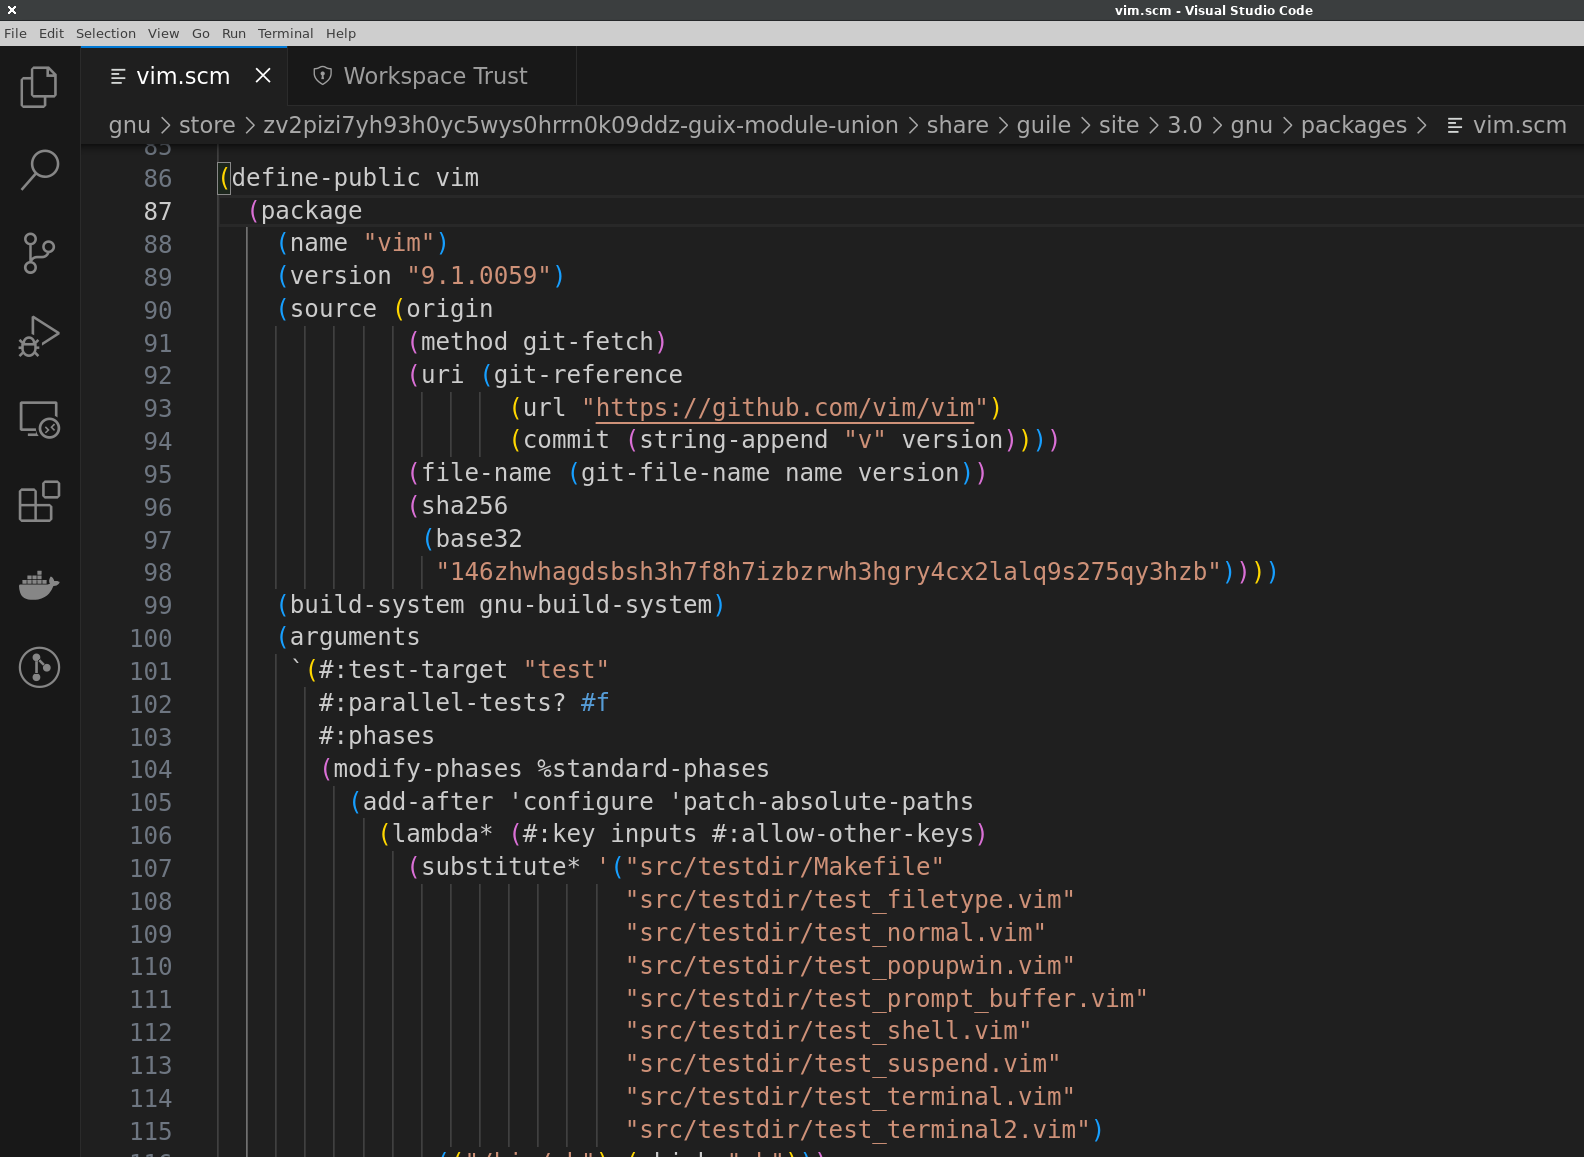Image resolution: width=1584 pixels, height=1157 pixels.
Task: Click 'gnu-build-system' on line 99
Action: coord(596,605)
